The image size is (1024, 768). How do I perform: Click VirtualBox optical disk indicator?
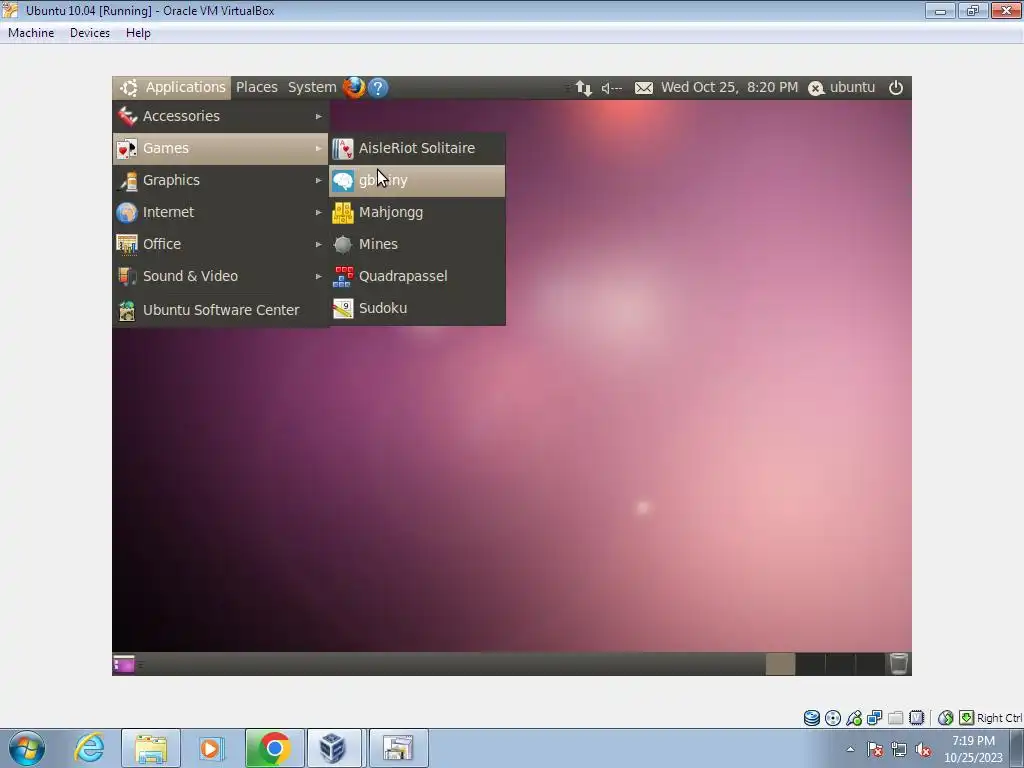pyautogui.click(x=833, y=718)
